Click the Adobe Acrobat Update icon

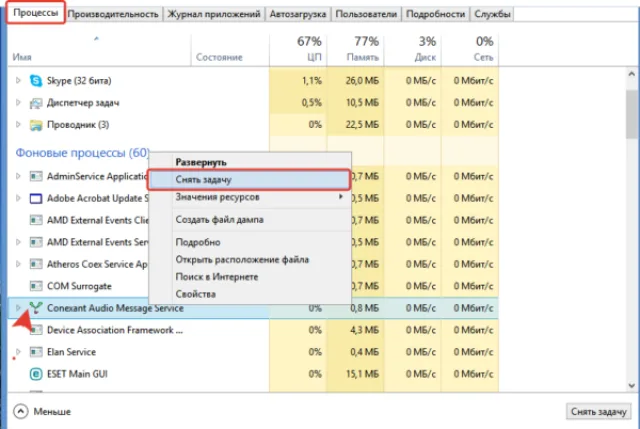tap(36, 198)
